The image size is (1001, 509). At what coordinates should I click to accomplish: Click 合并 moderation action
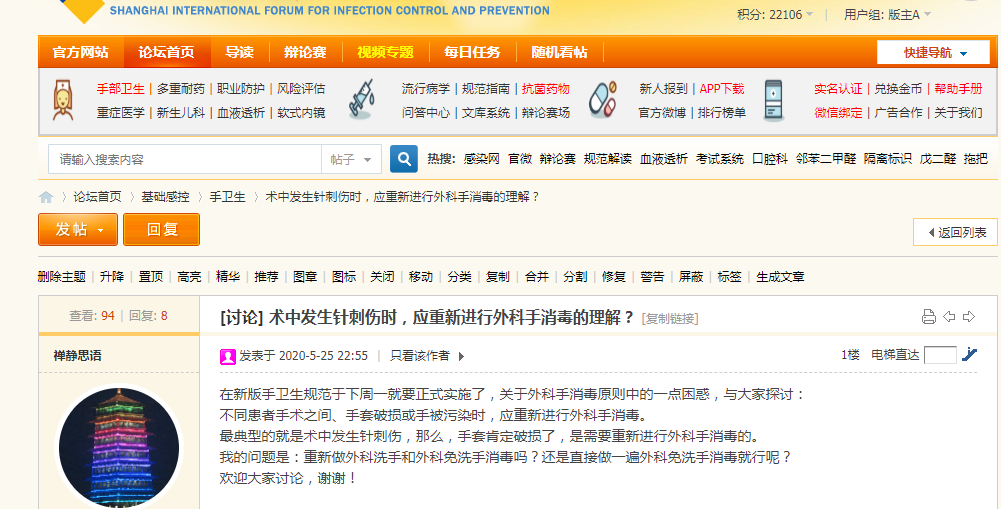pyautogui.click(x=537, y=277)
